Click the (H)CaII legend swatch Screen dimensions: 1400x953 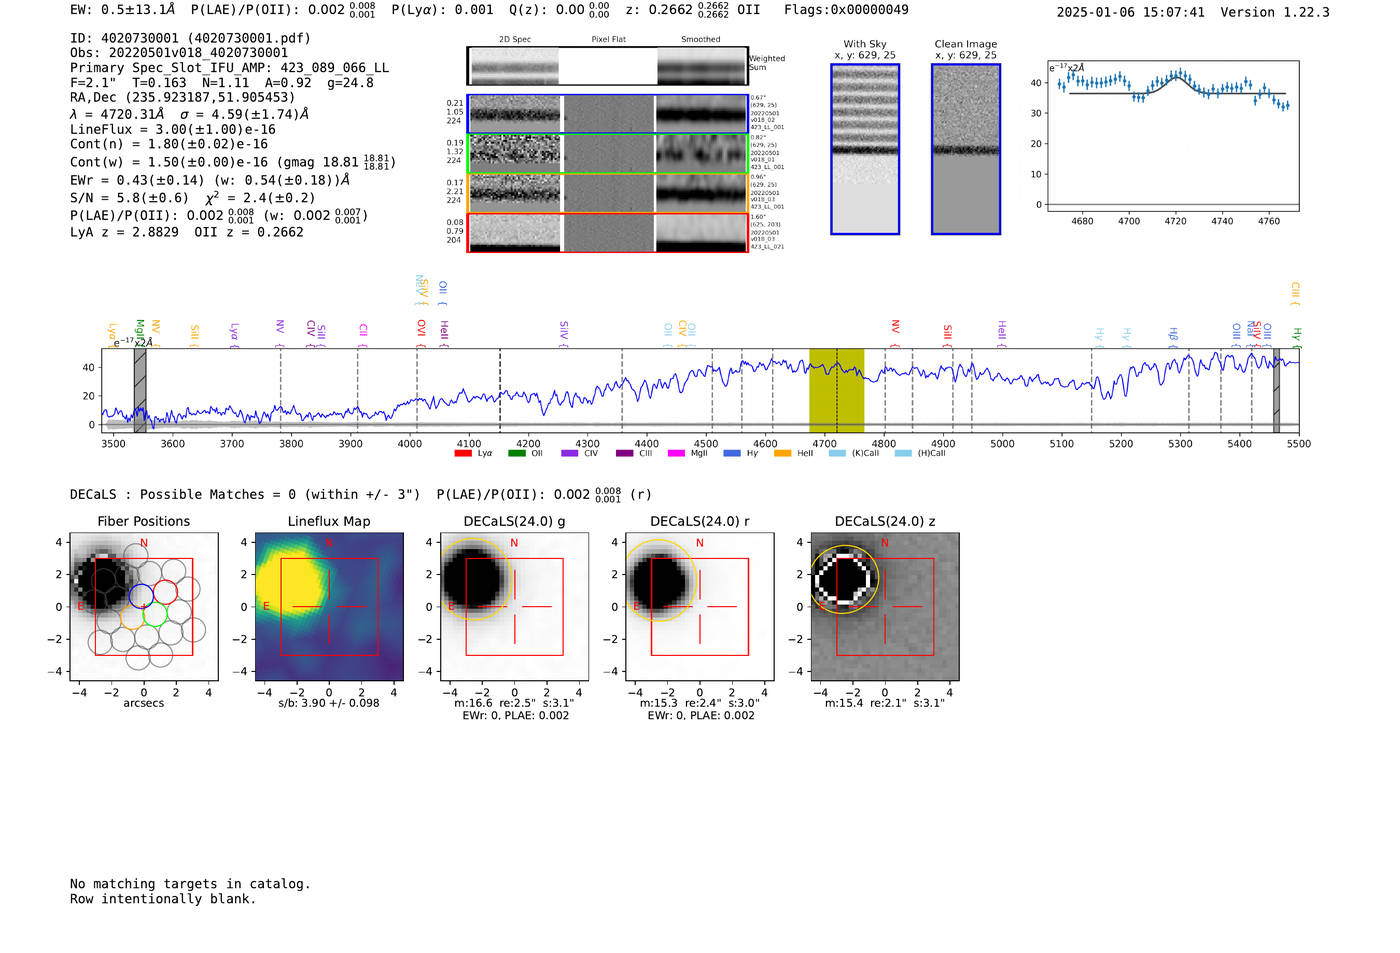903,453
